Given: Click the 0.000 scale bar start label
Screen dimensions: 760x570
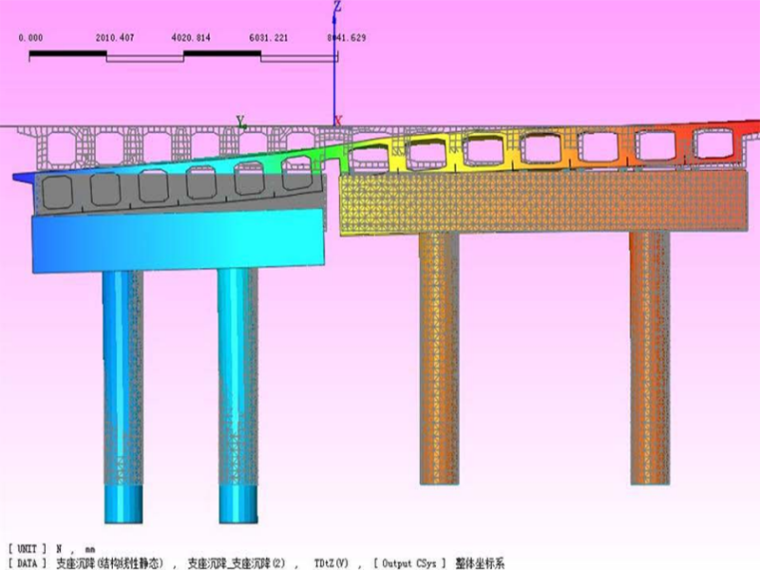Looking at the screenshot, I should (x=31, y=38).
